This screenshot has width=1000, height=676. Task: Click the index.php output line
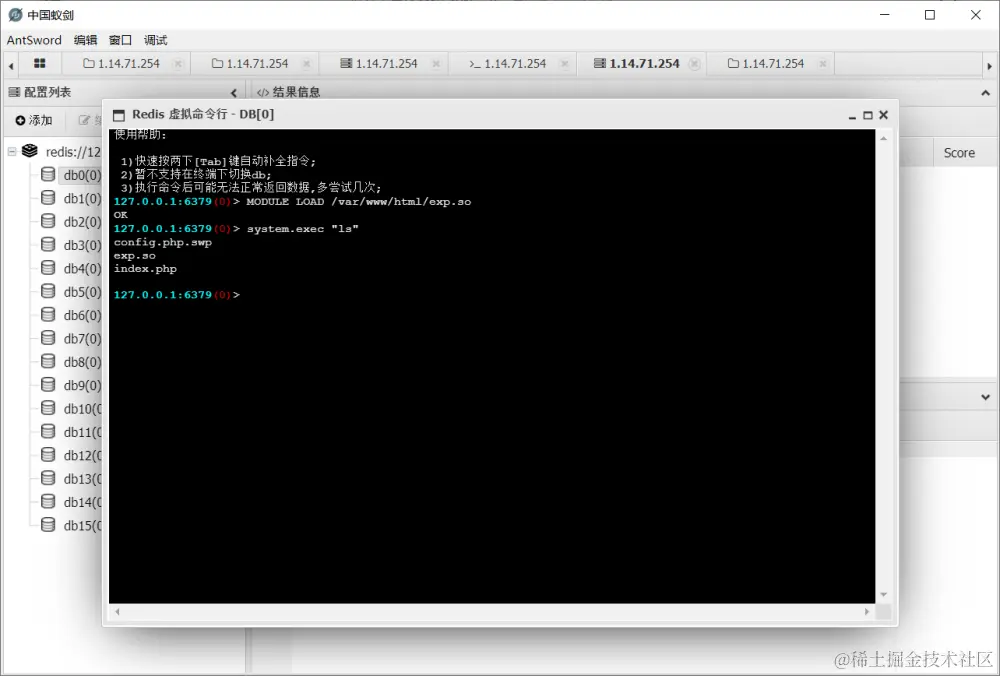(x=145, y=269)
